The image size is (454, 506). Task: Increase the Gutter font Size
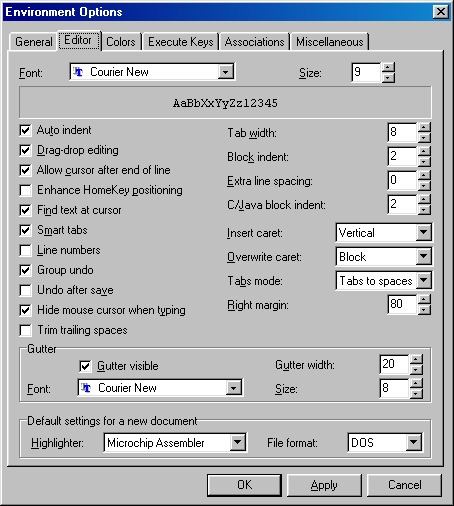(x=416, y=383)
